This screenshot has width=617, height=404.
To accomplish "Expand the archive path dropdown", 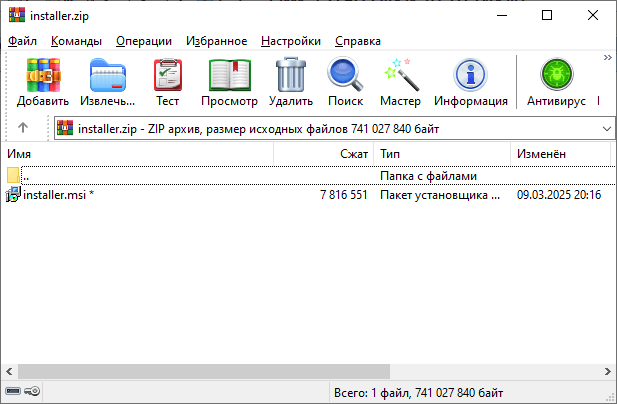I will click(607, 129).
